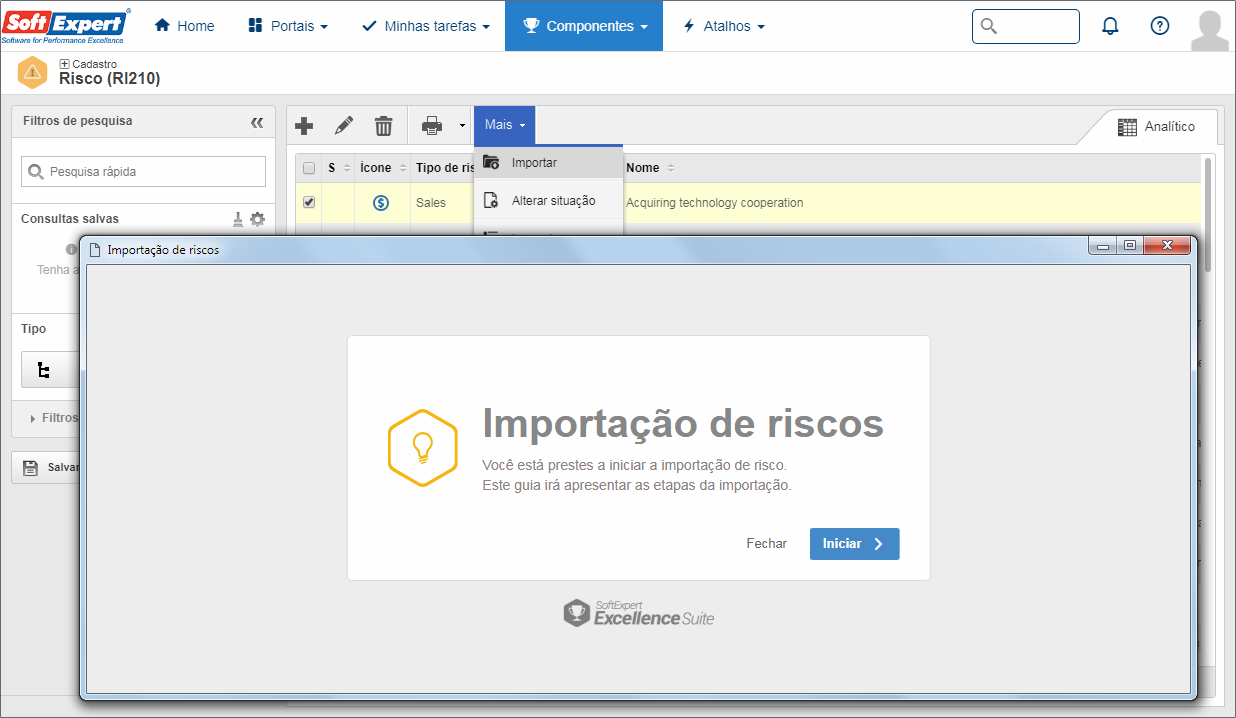Uncheck the Sales row checkbox
The image size is (1236, 718).
point(309,202)
